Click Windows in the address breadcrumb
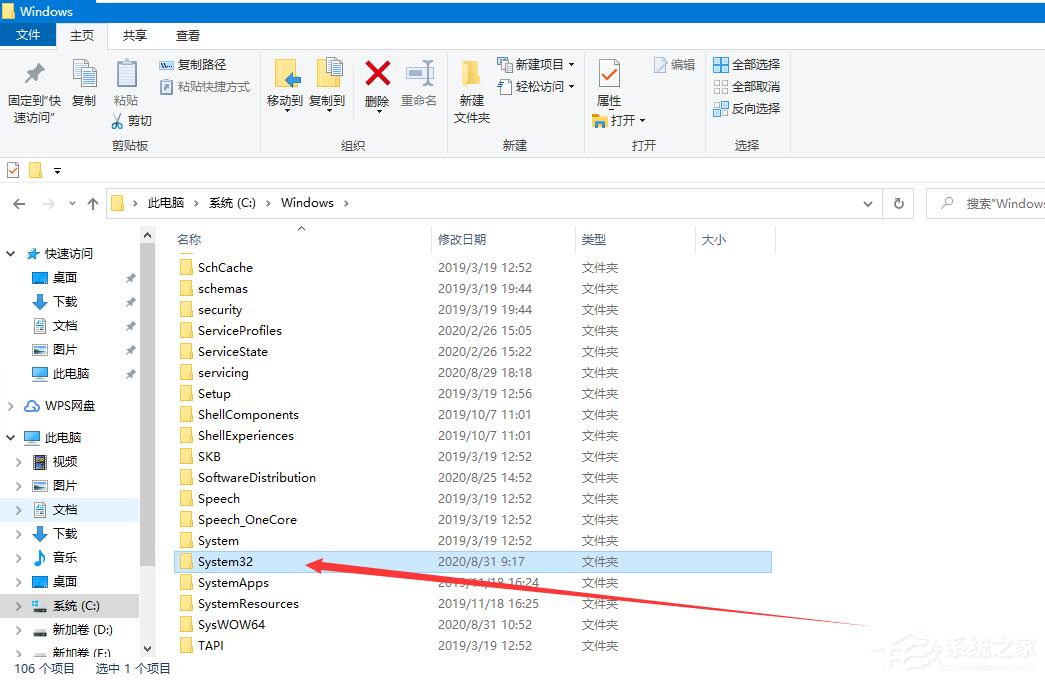The width and height of the screenshot is (1045, 680). [307, 203]
